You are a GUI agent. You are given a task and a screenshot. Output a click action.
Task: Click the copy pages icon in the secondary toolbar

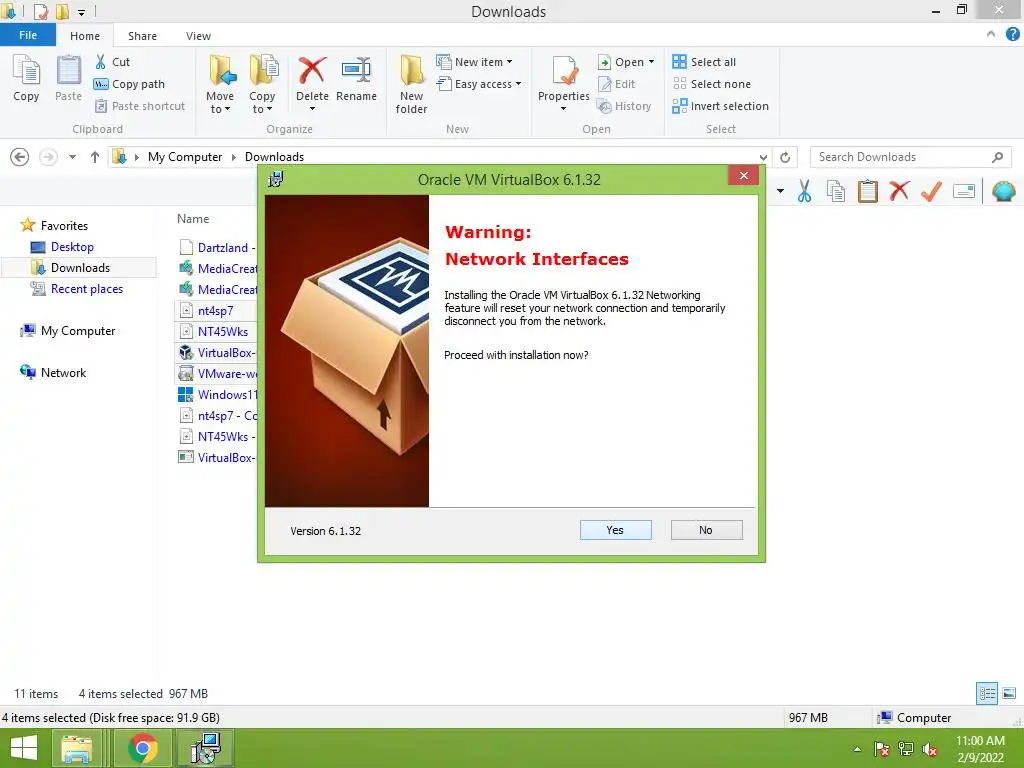(x=836, y=191)
